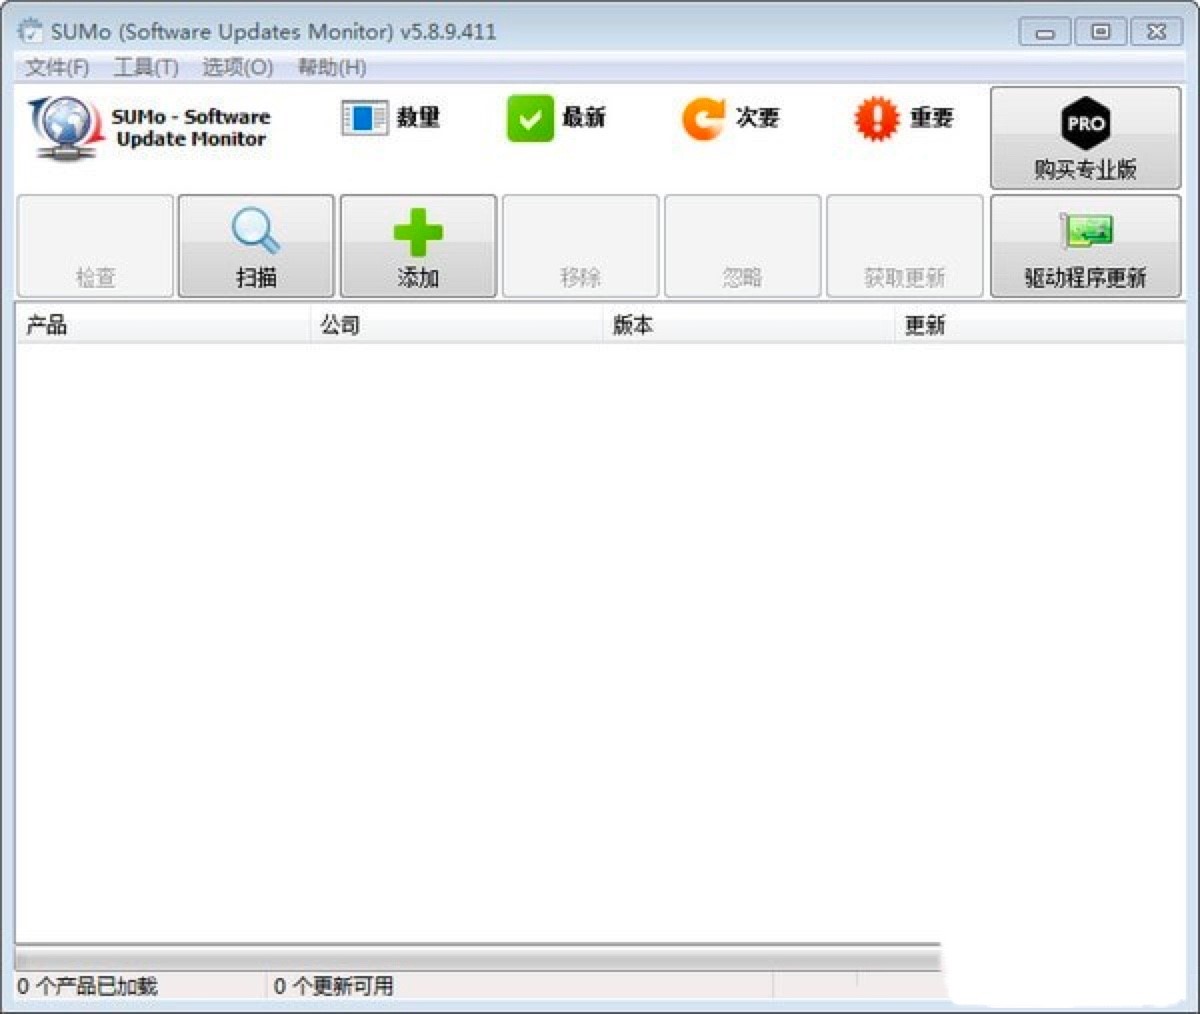
Task: Open the 帮助(H) menu
Action: click(x=332, y=67)
